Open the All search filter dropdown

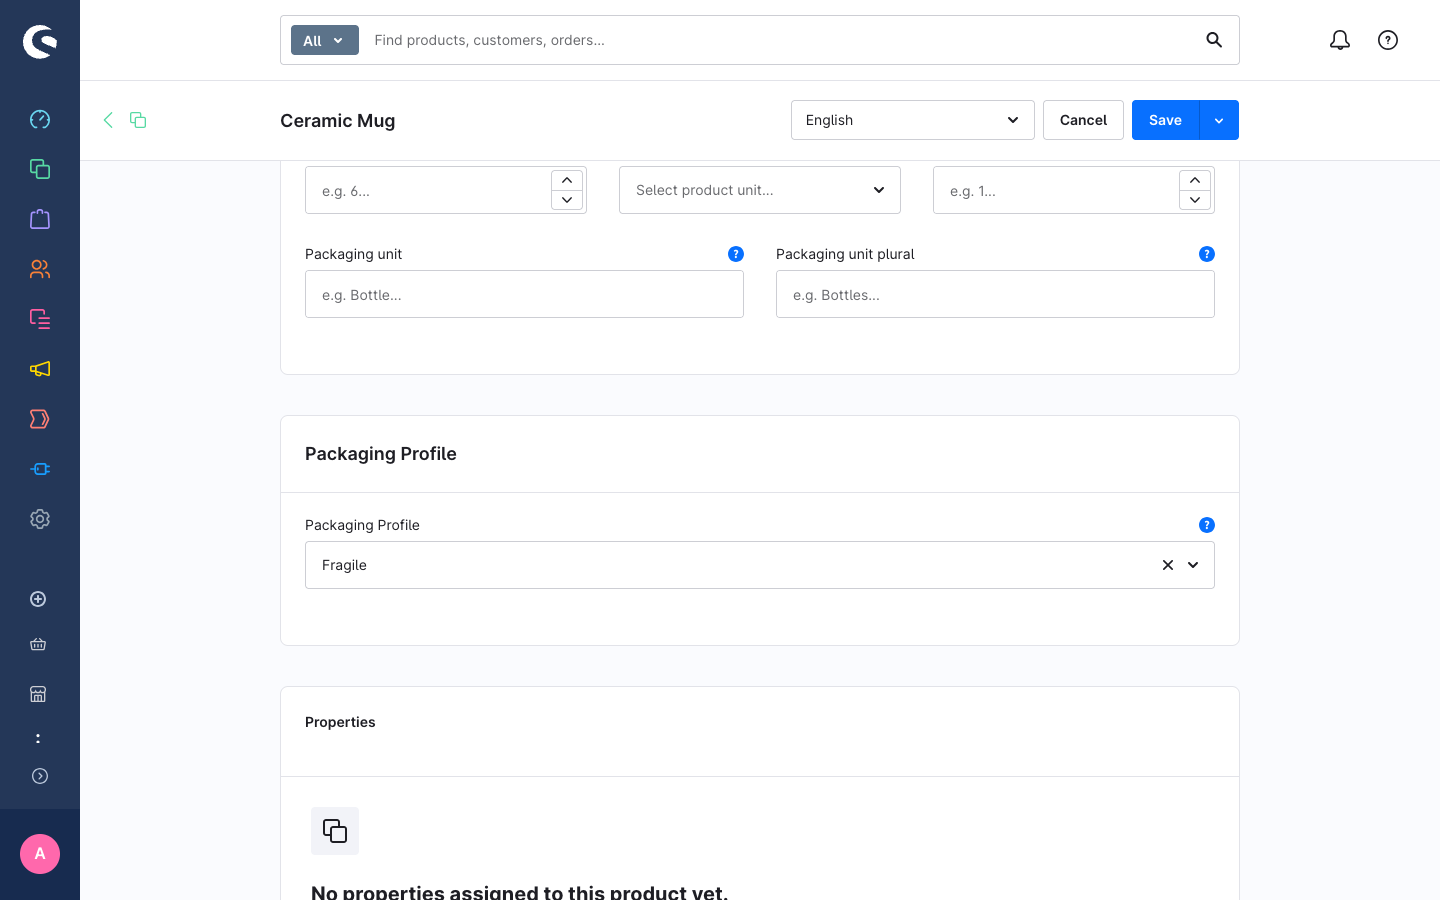coord(325,40)
